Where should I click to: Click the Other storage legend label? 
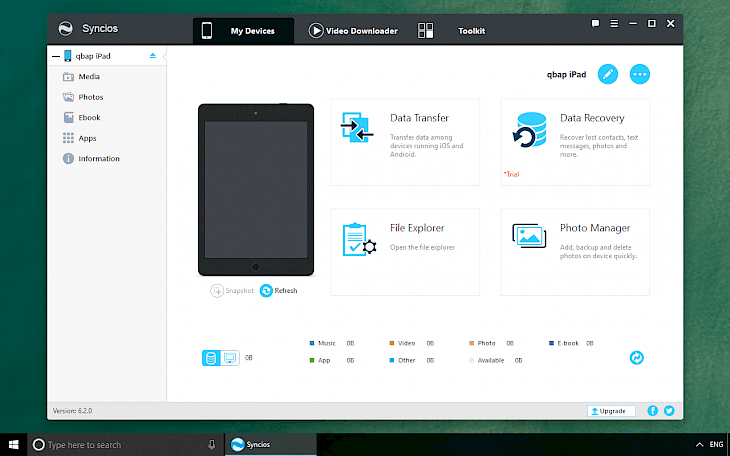[406, 361]
